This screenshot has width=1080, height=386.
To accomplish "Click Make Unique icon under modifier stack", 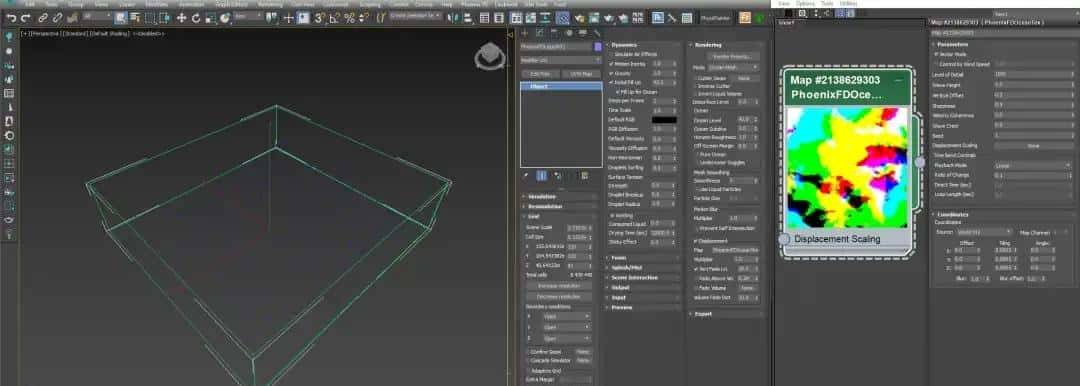I will 557,176.
